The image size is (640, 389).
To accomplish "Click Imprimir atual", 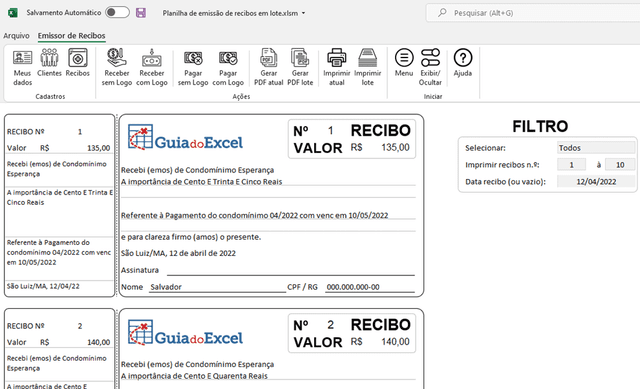I will 337,67.
